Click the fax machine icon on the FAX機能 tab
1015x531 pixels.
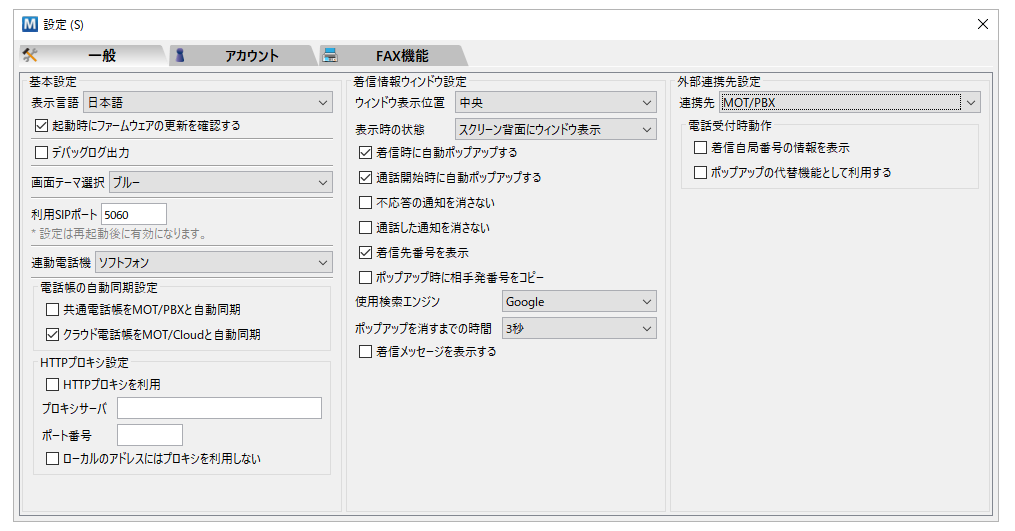(x=330, y=56)
